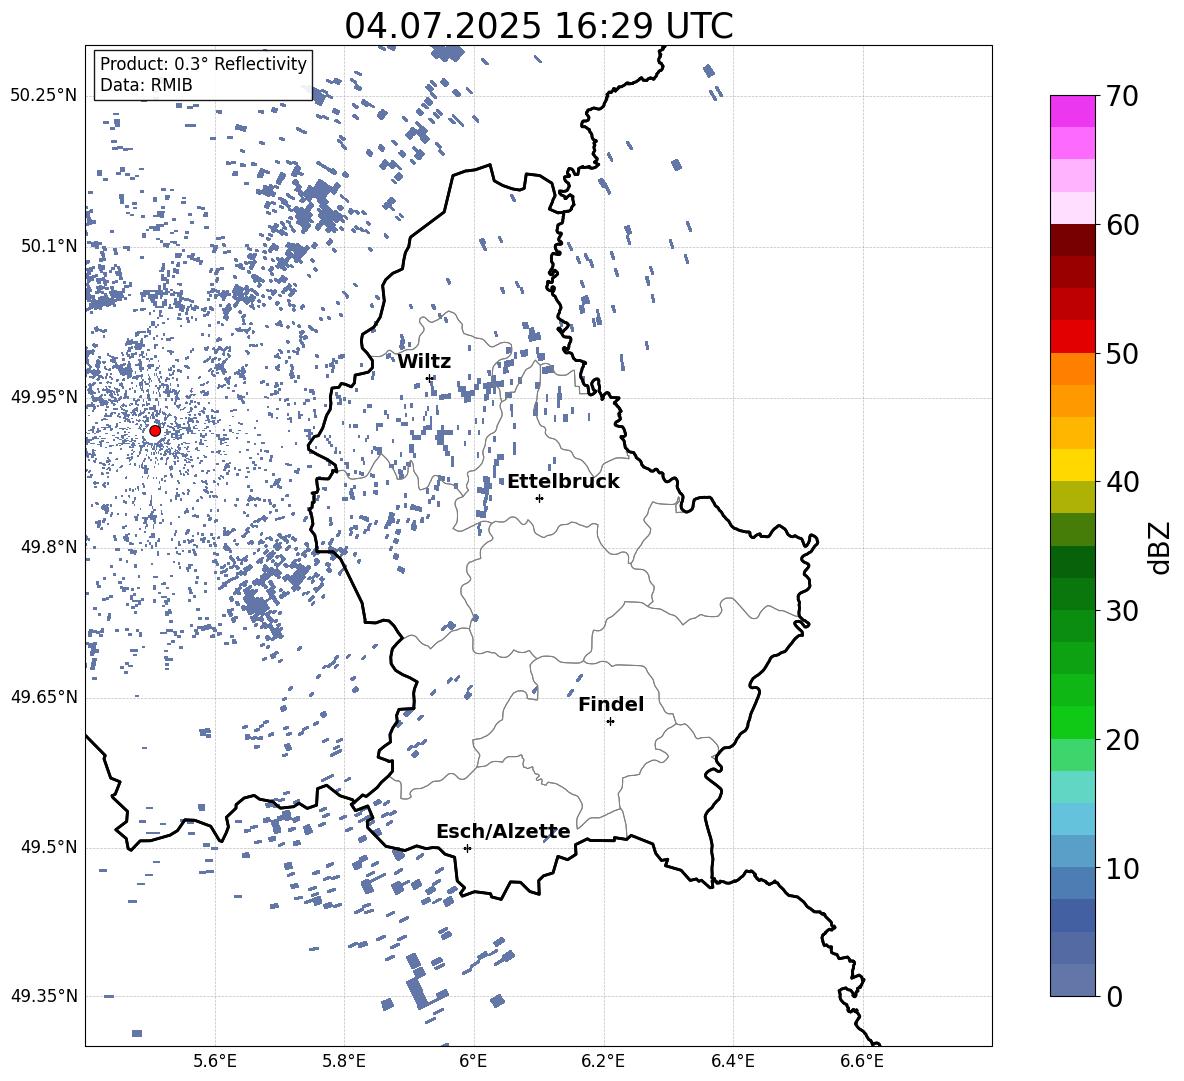Screen dimensions: 1184x1081
Task: Click the 'Product: 0.3° Reflectivity' text
Action: click(203, 64)
